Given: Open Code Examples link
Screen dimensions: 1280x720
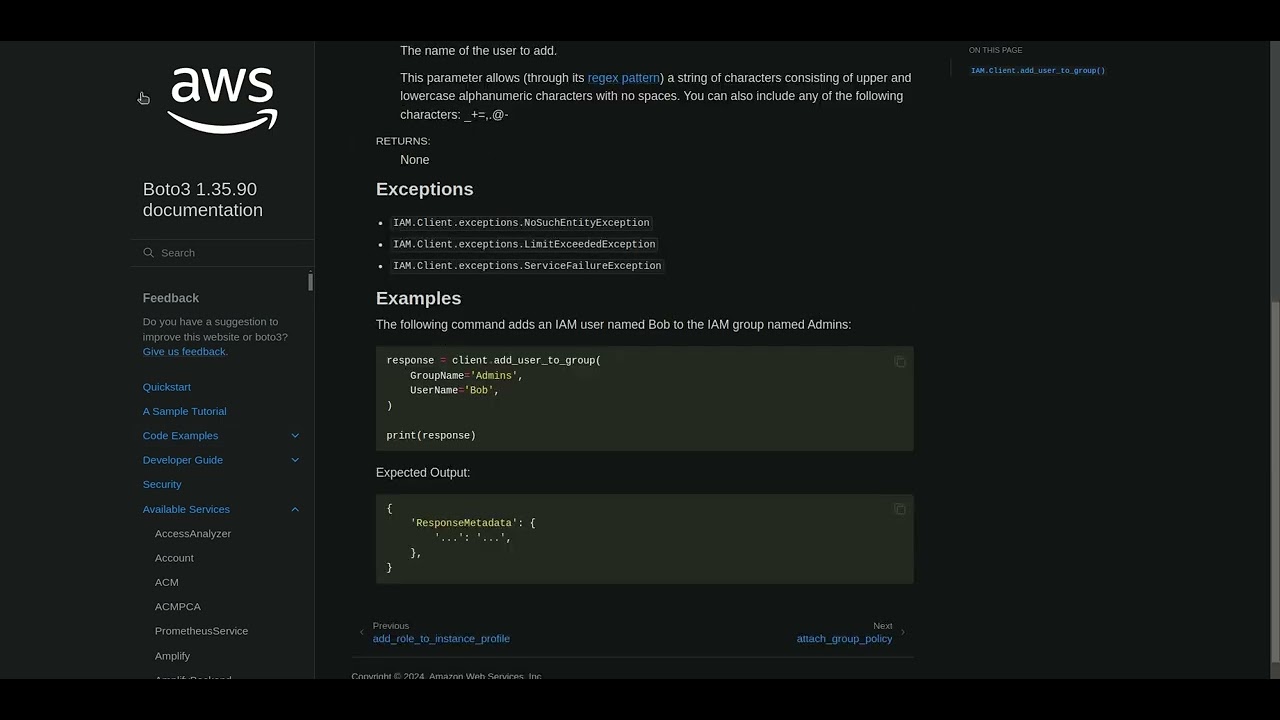Looking at the screenshot, I should pos(180,436).
